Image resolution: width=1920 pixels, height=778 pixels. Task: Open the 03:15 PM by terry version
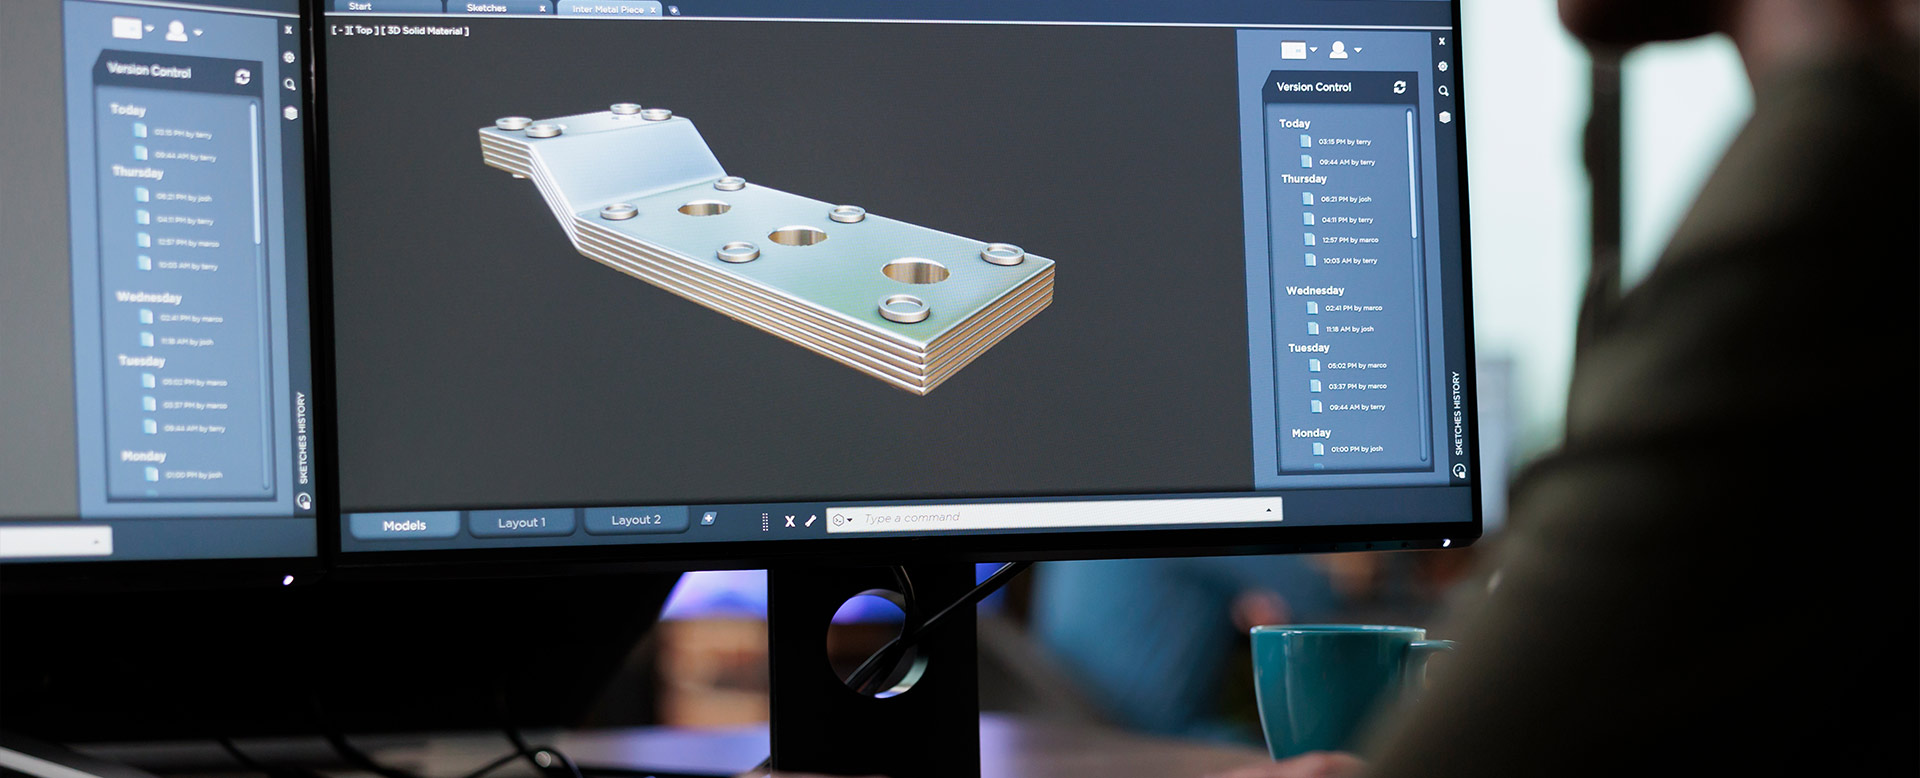(x=1343, y=142)
